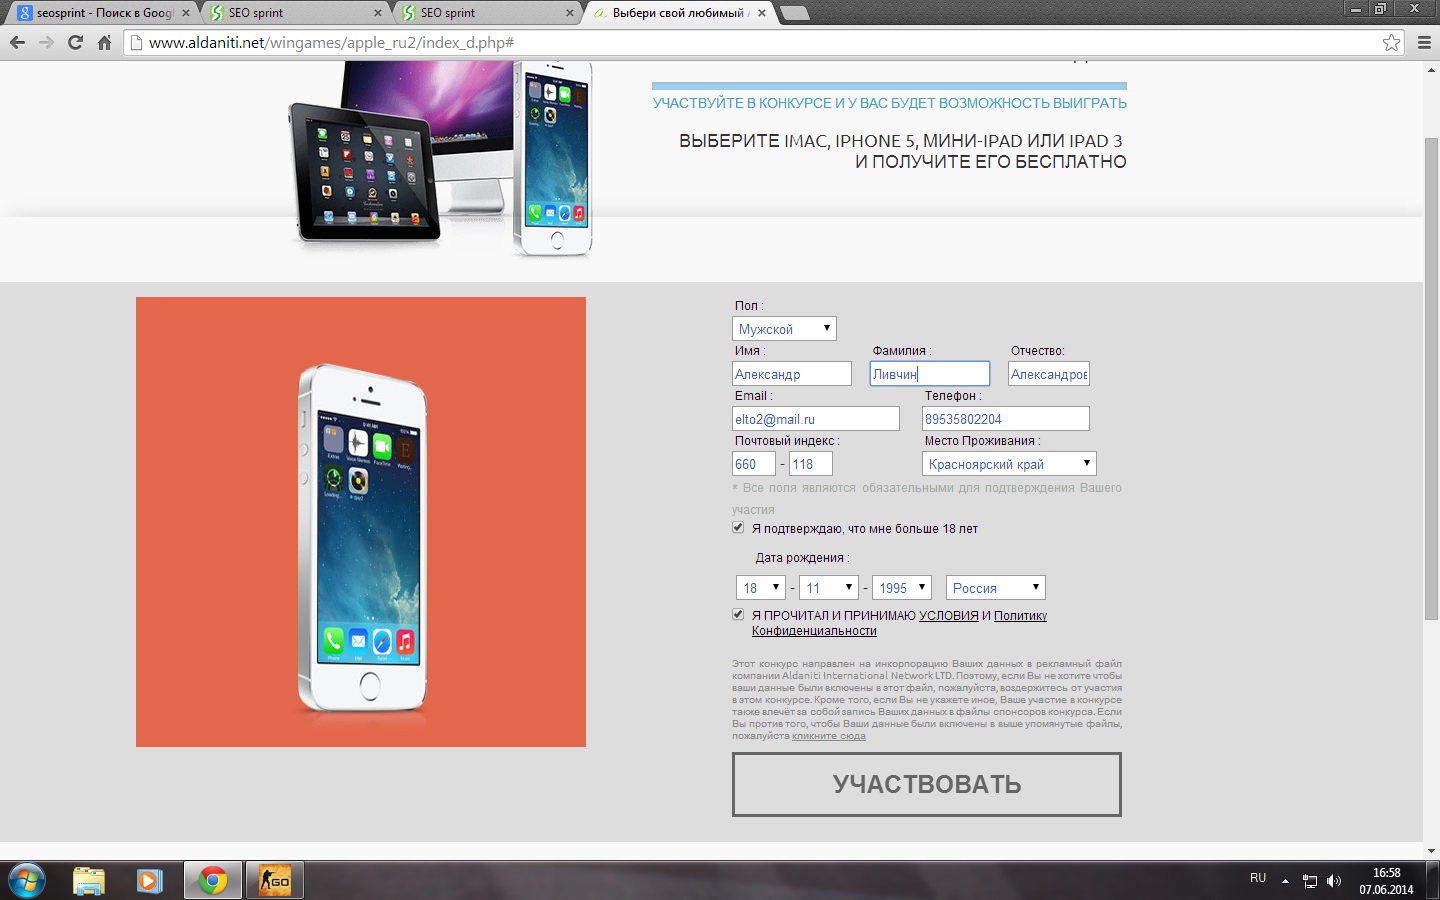Click the Email field with elto2@mail.ru

coord(816,419)
